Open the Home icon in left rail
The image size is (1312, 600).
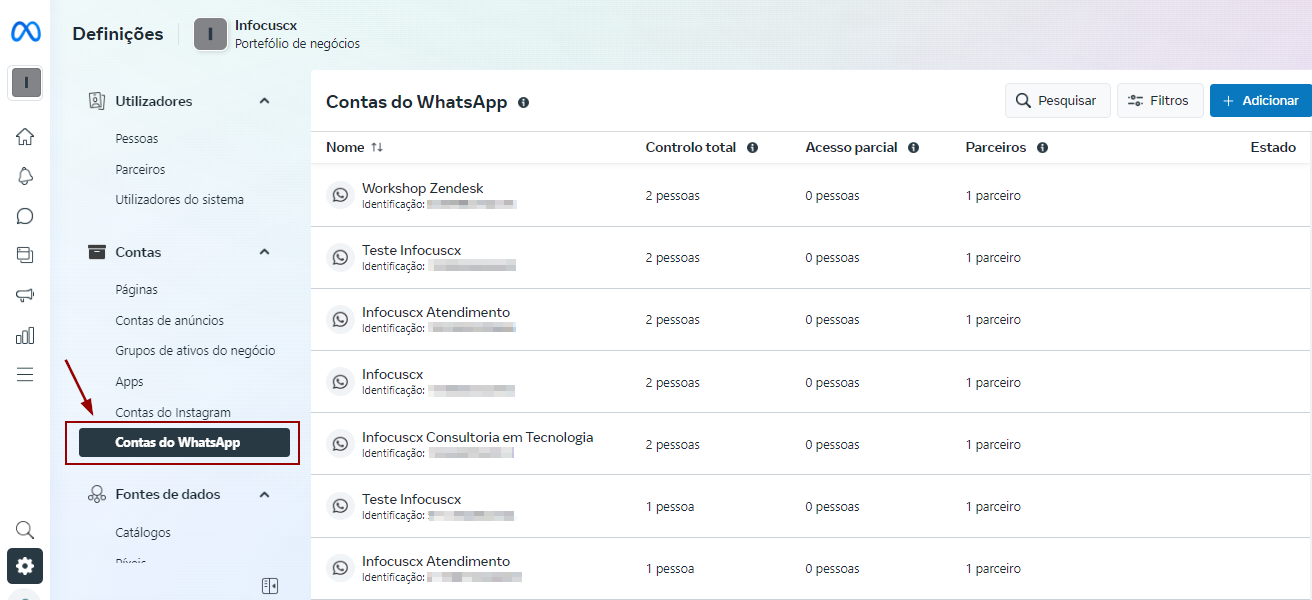point(25,137)
